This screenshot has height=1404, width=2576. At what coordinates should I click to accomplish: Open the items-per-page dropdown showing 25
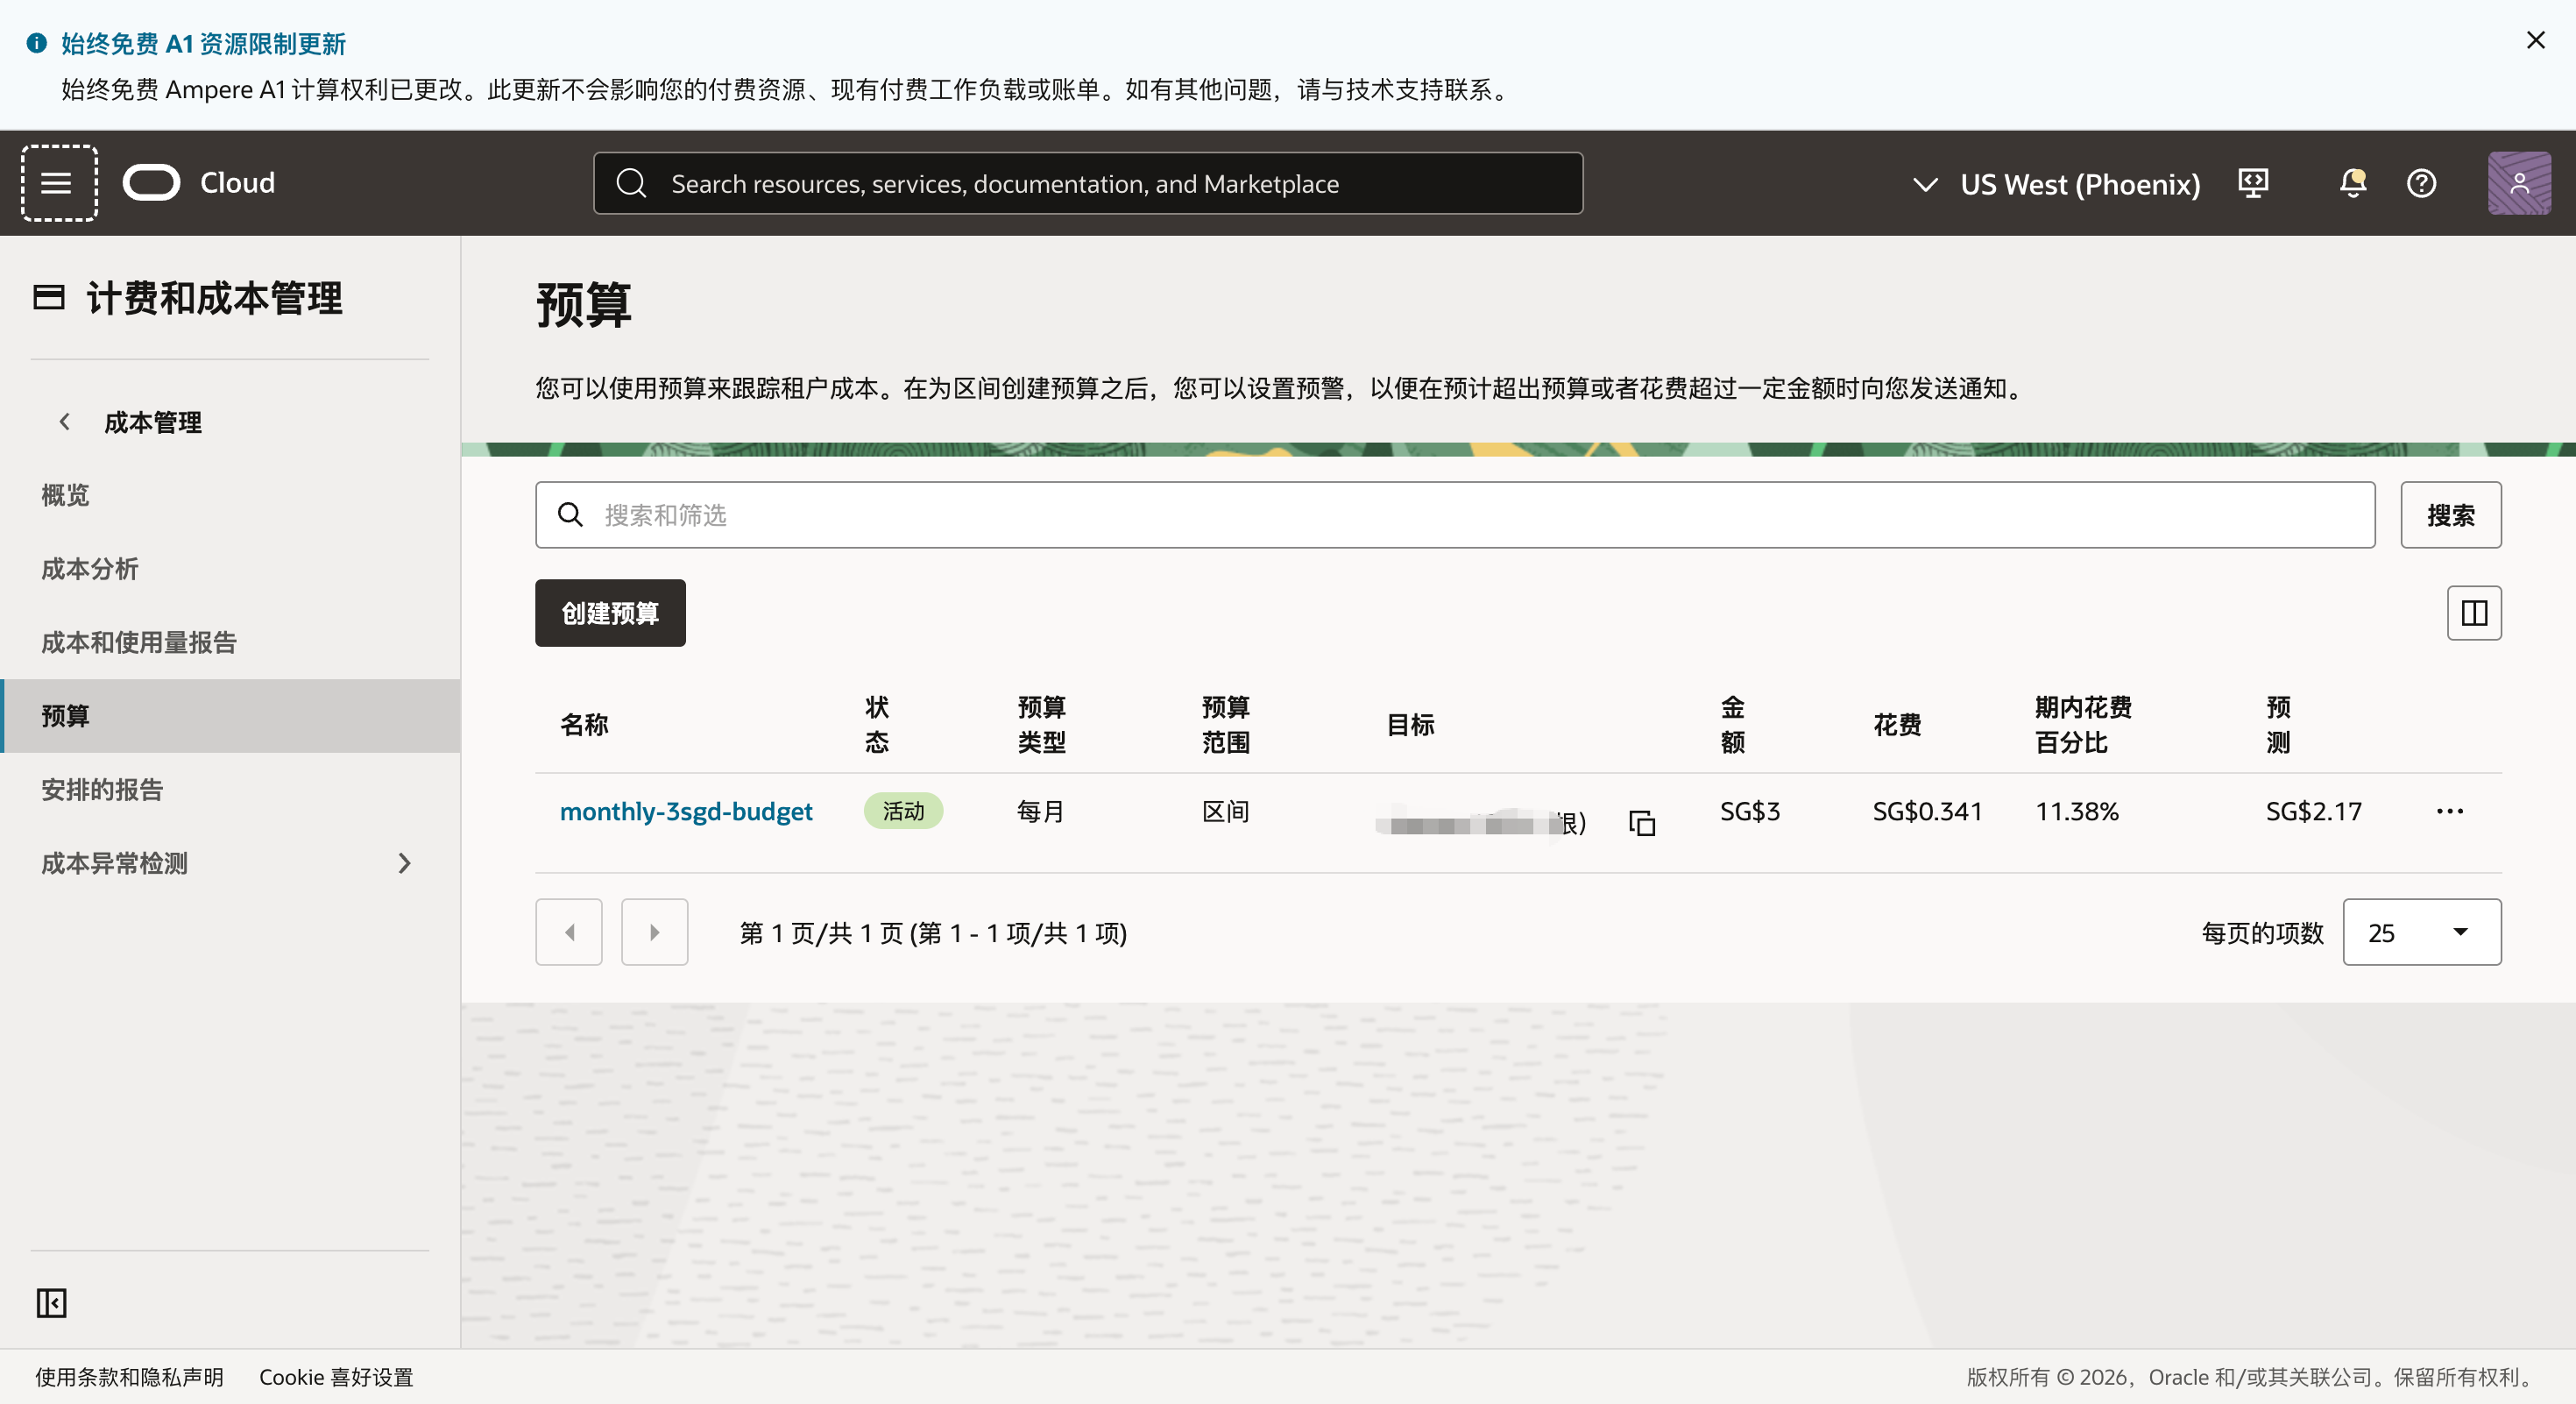2422,932
